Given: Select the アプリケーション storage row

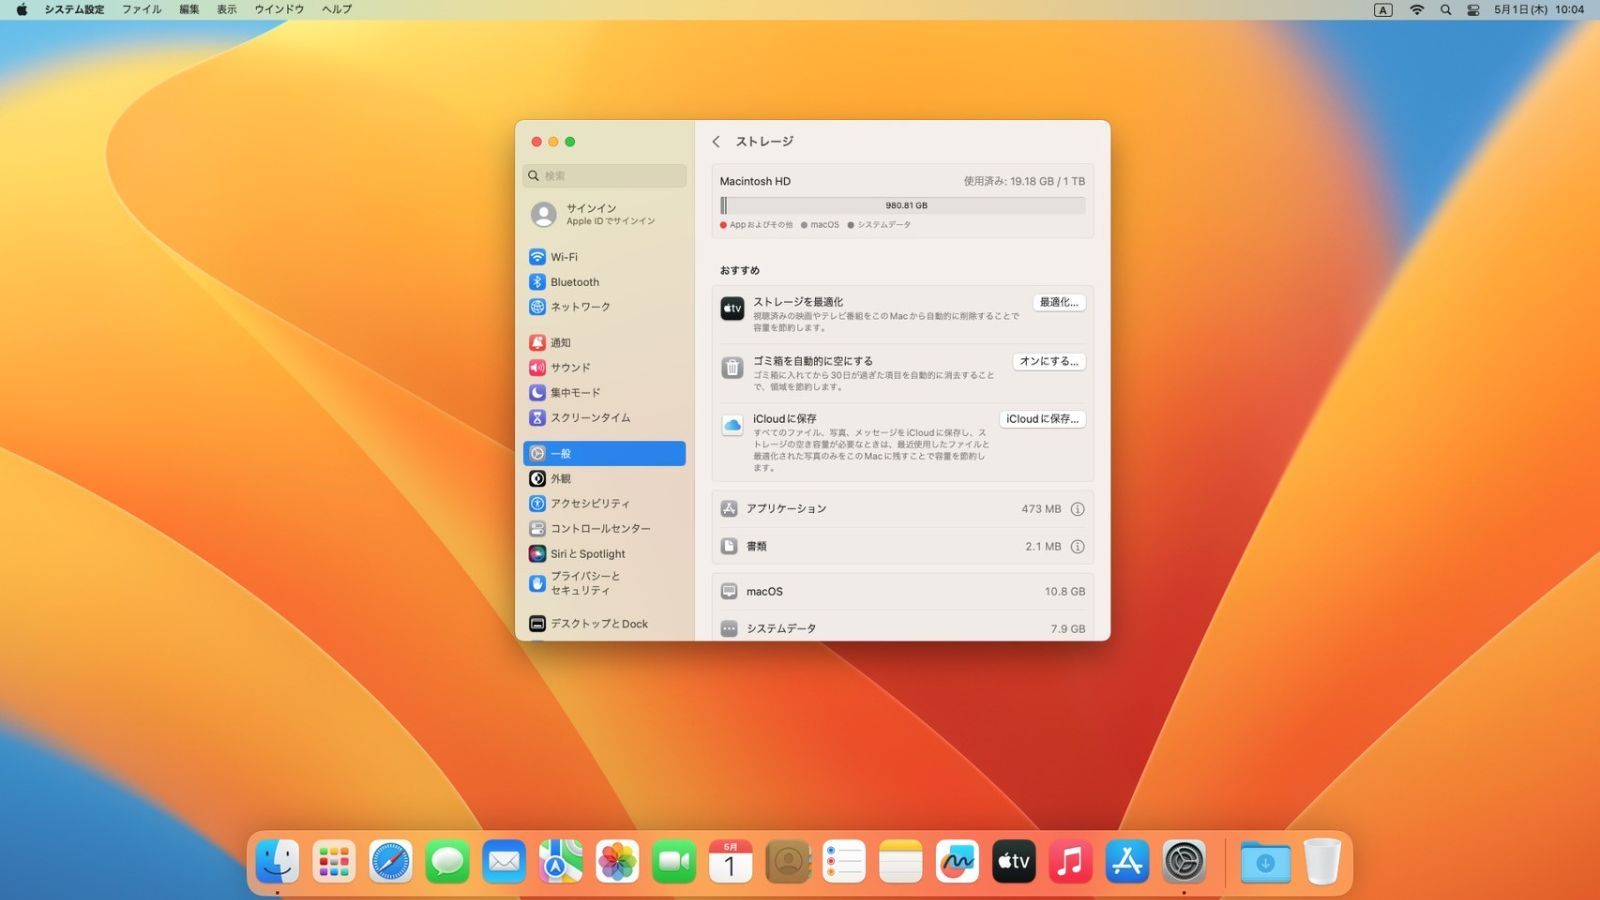Looking at the screenshot, I should 902,509.
